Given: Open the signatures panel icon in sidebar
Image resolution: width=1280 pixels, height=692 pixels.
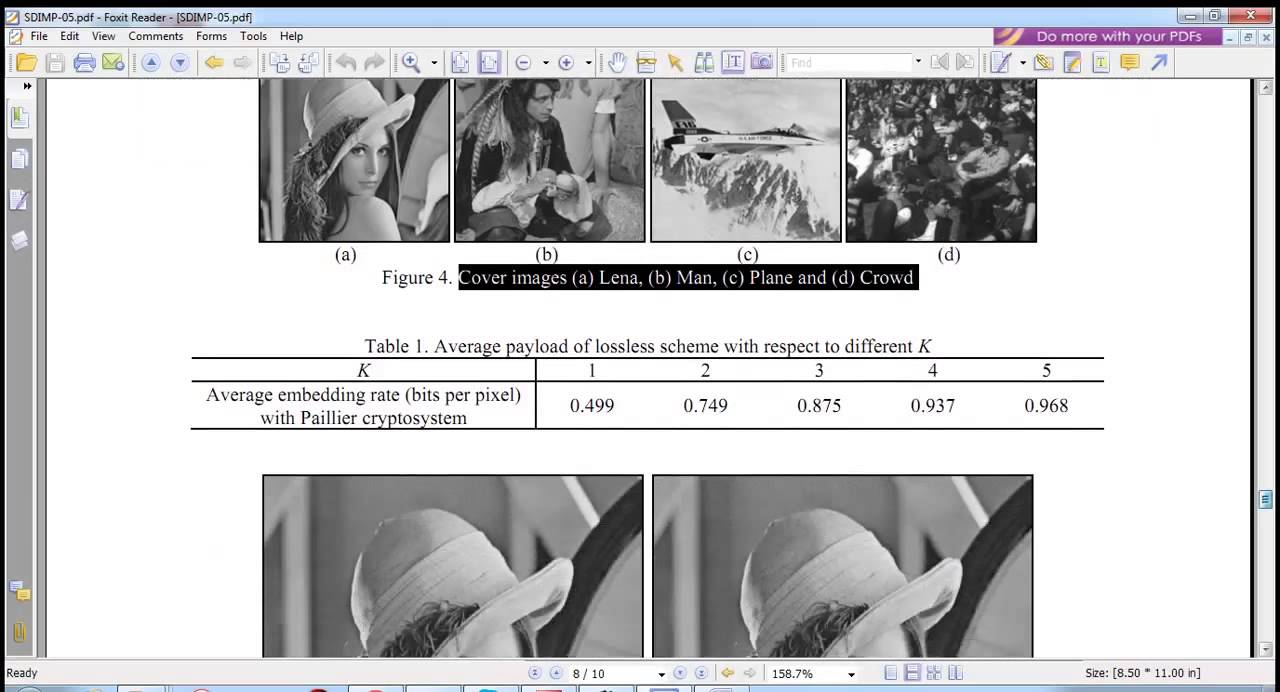Looking at the screenshot, I should [19, 200].
